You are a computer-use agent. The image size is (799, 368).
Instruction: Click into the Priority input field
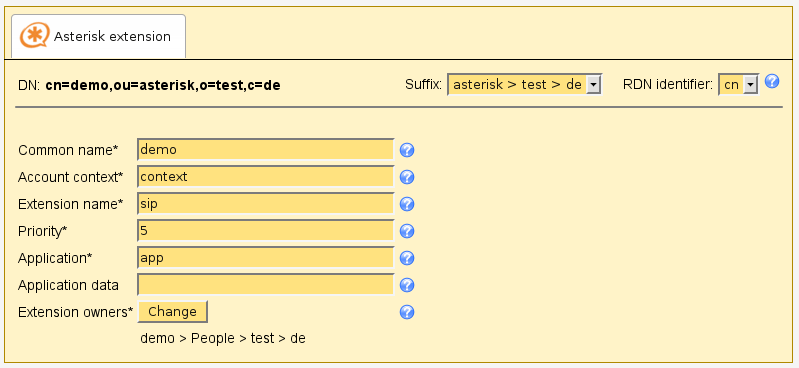point(265,230)
